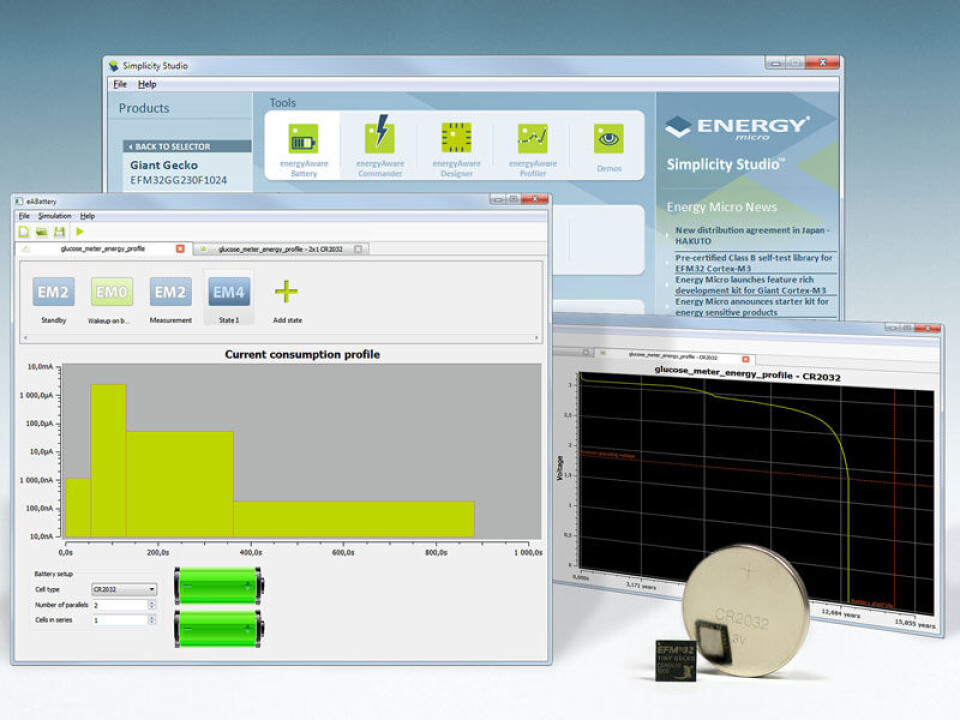Open Help menu in Simplicity Studio
Viewport: 960px width, 720px height.
[x=147, y=84]
